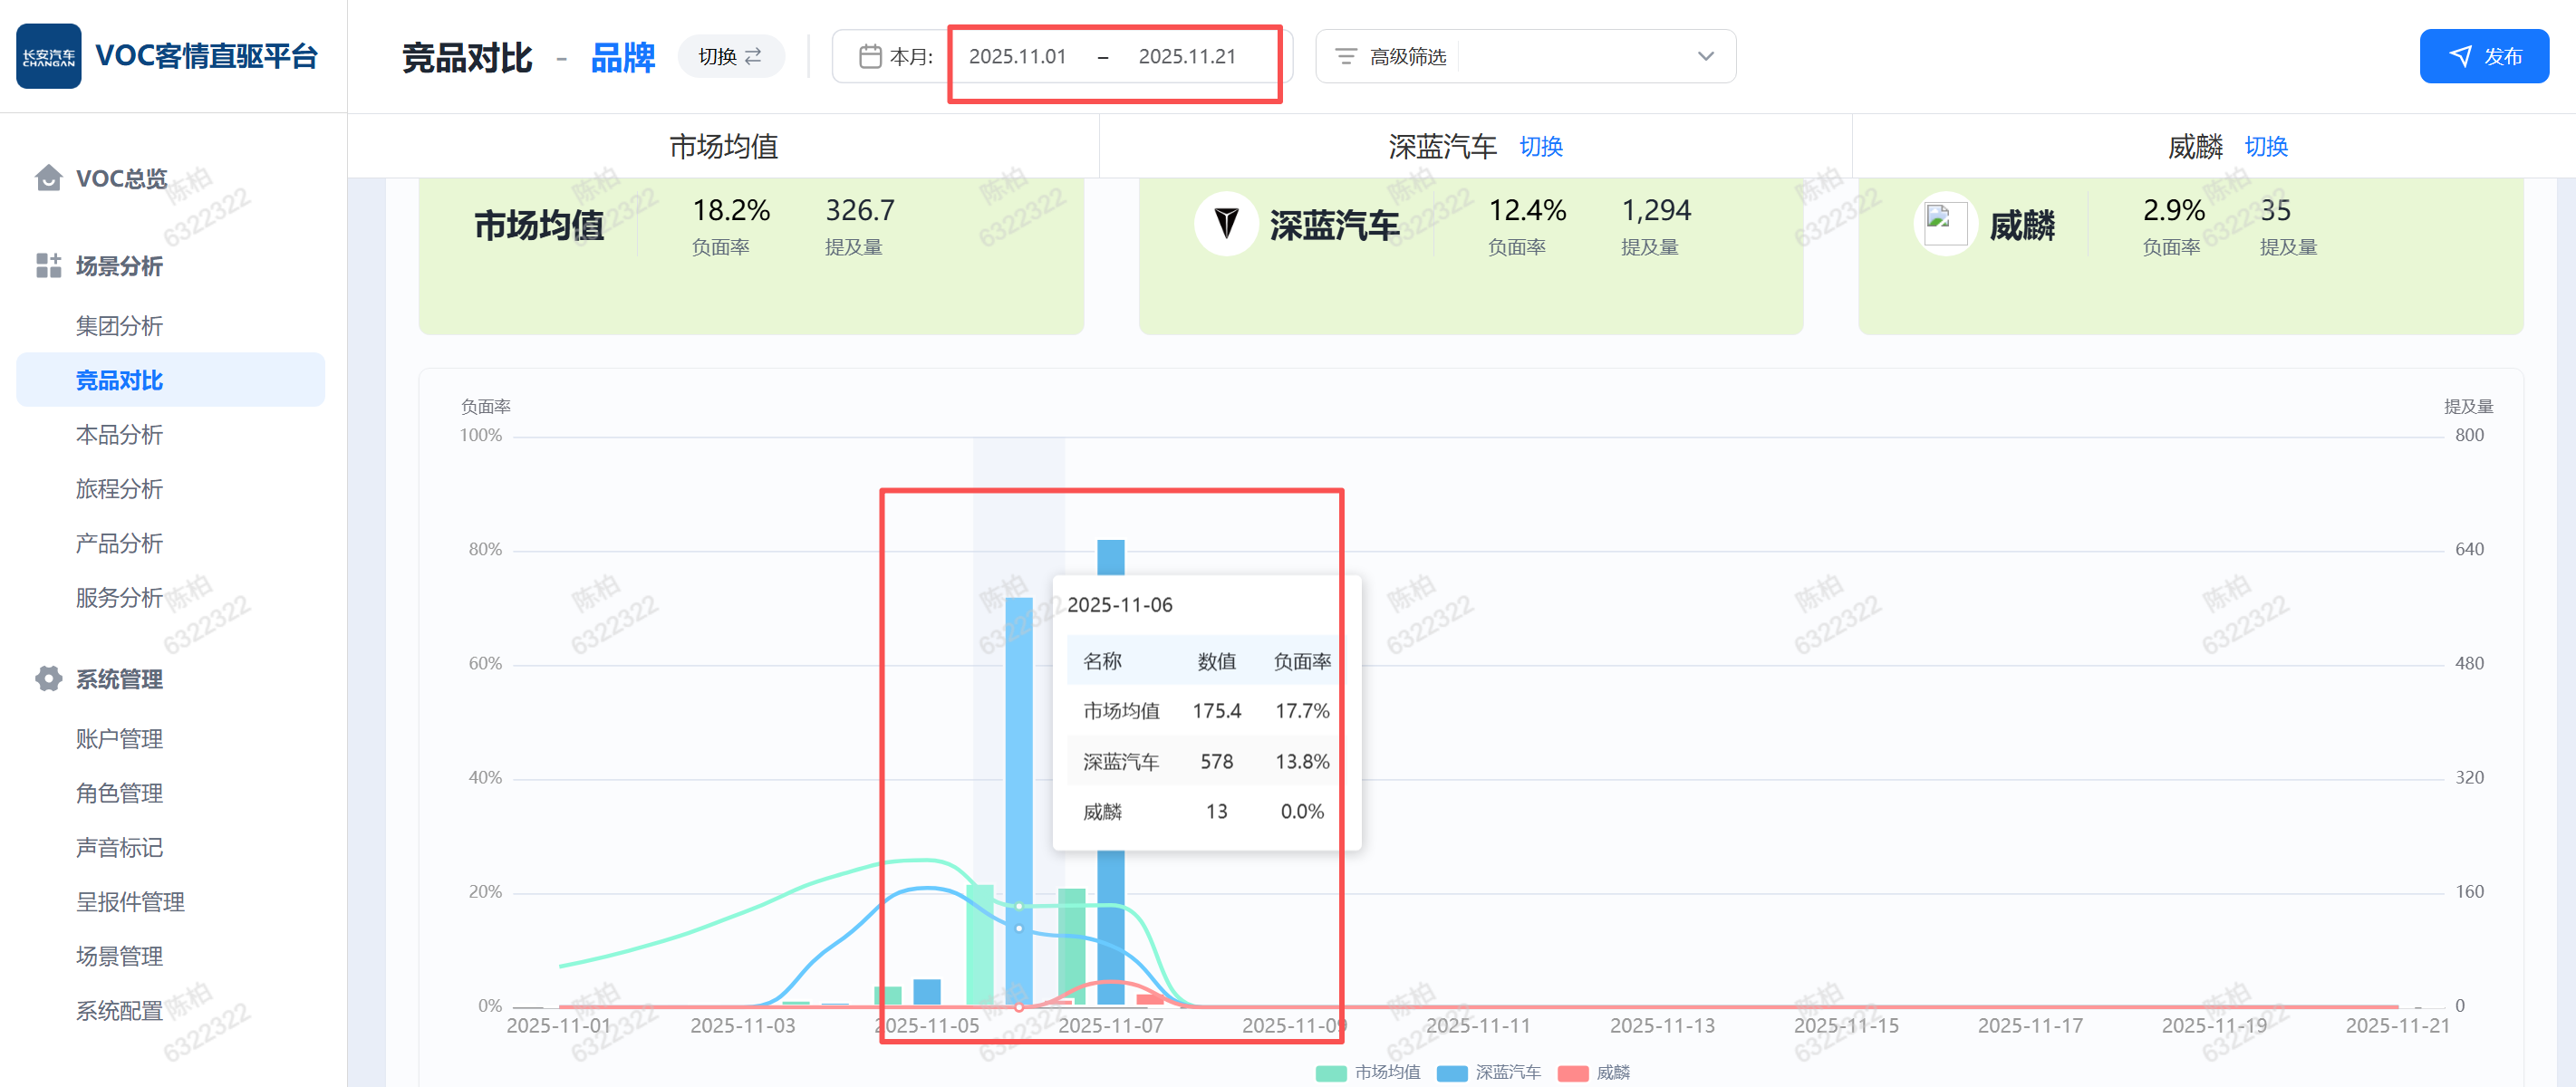
Task: Click 切换 next to 深蓝汽车 header
Action: (1540, 147)
